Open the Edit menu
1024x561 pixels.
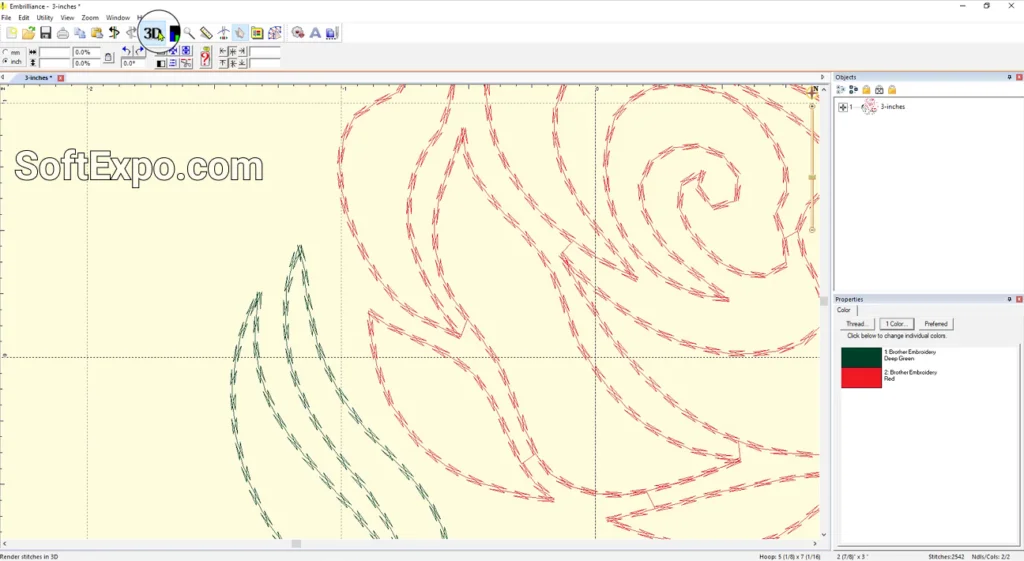(x=24, y=18)
